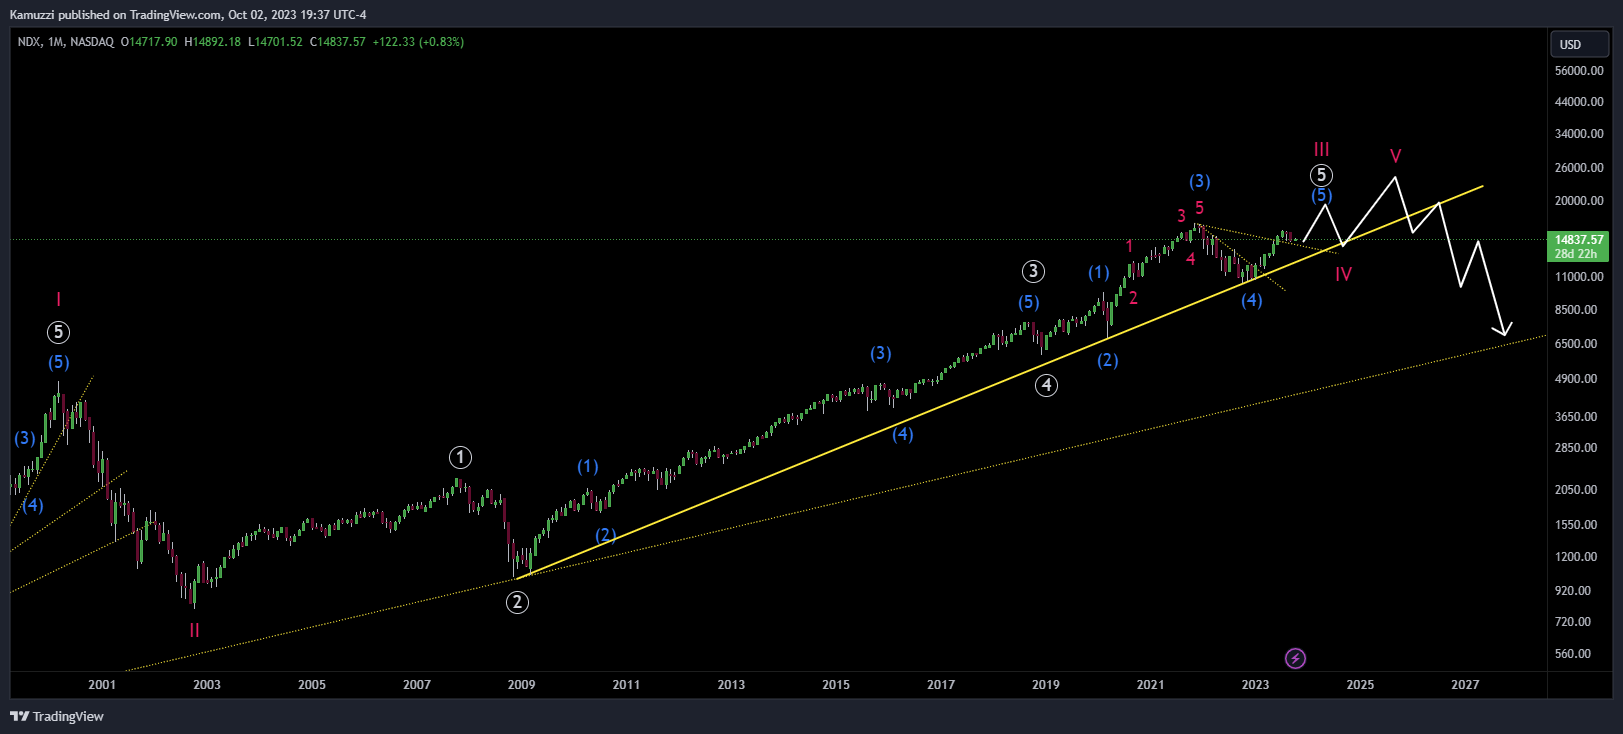1623x734 pixels.
Task: Click the 2019 year on time axis
Action: [1046, 685]
